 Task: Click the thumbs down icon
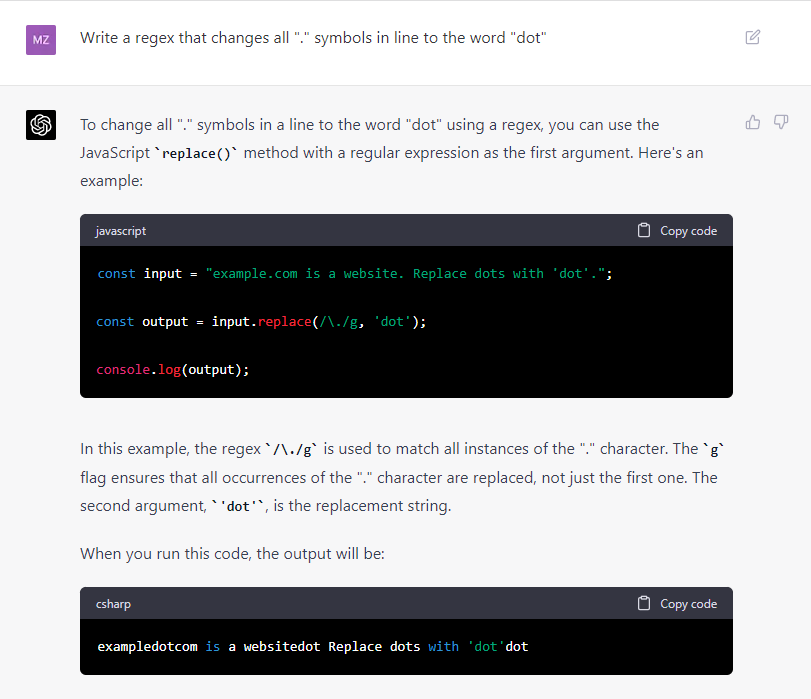point(780,123)
